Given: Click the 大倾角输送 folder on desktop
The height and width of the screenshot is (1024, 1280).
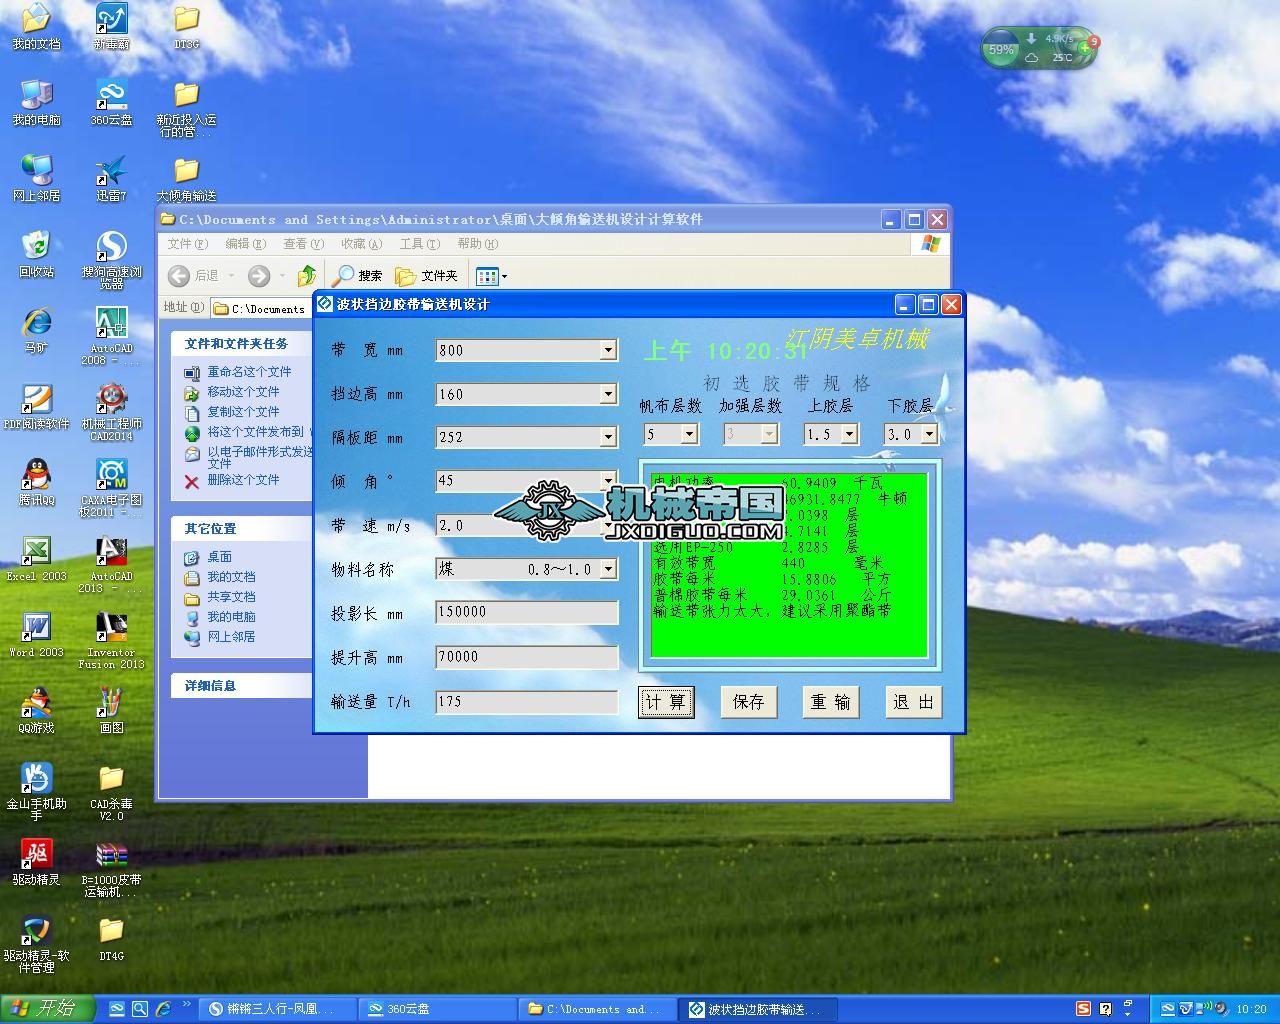Looking at the screenshot, I should [186, 178].
